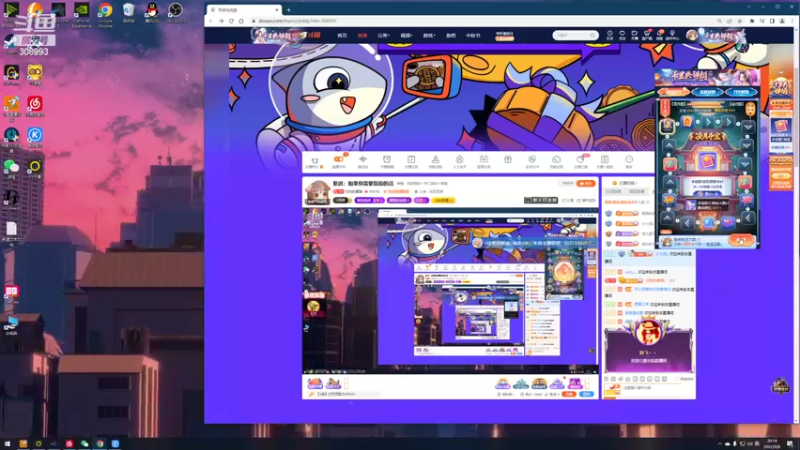The height and width of the screenshot is (450, 800).
Task: Click the upper up-chevron in the game widget
Action: 669,146
